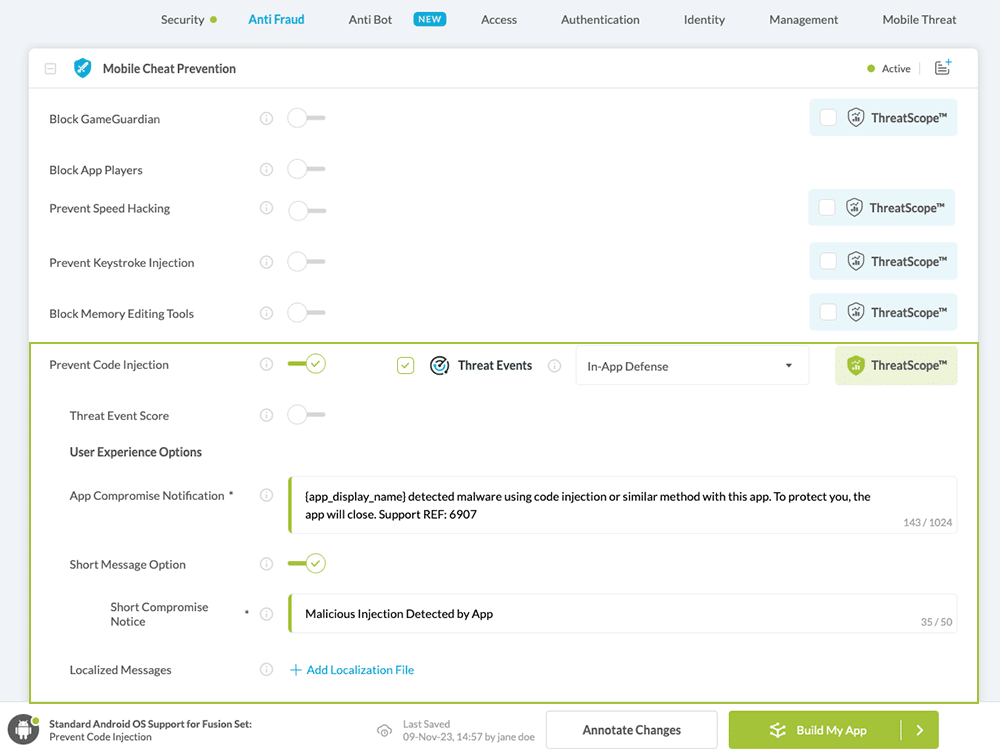
Task: Expand the Build My App arrow options
Action: coord(919,730)
